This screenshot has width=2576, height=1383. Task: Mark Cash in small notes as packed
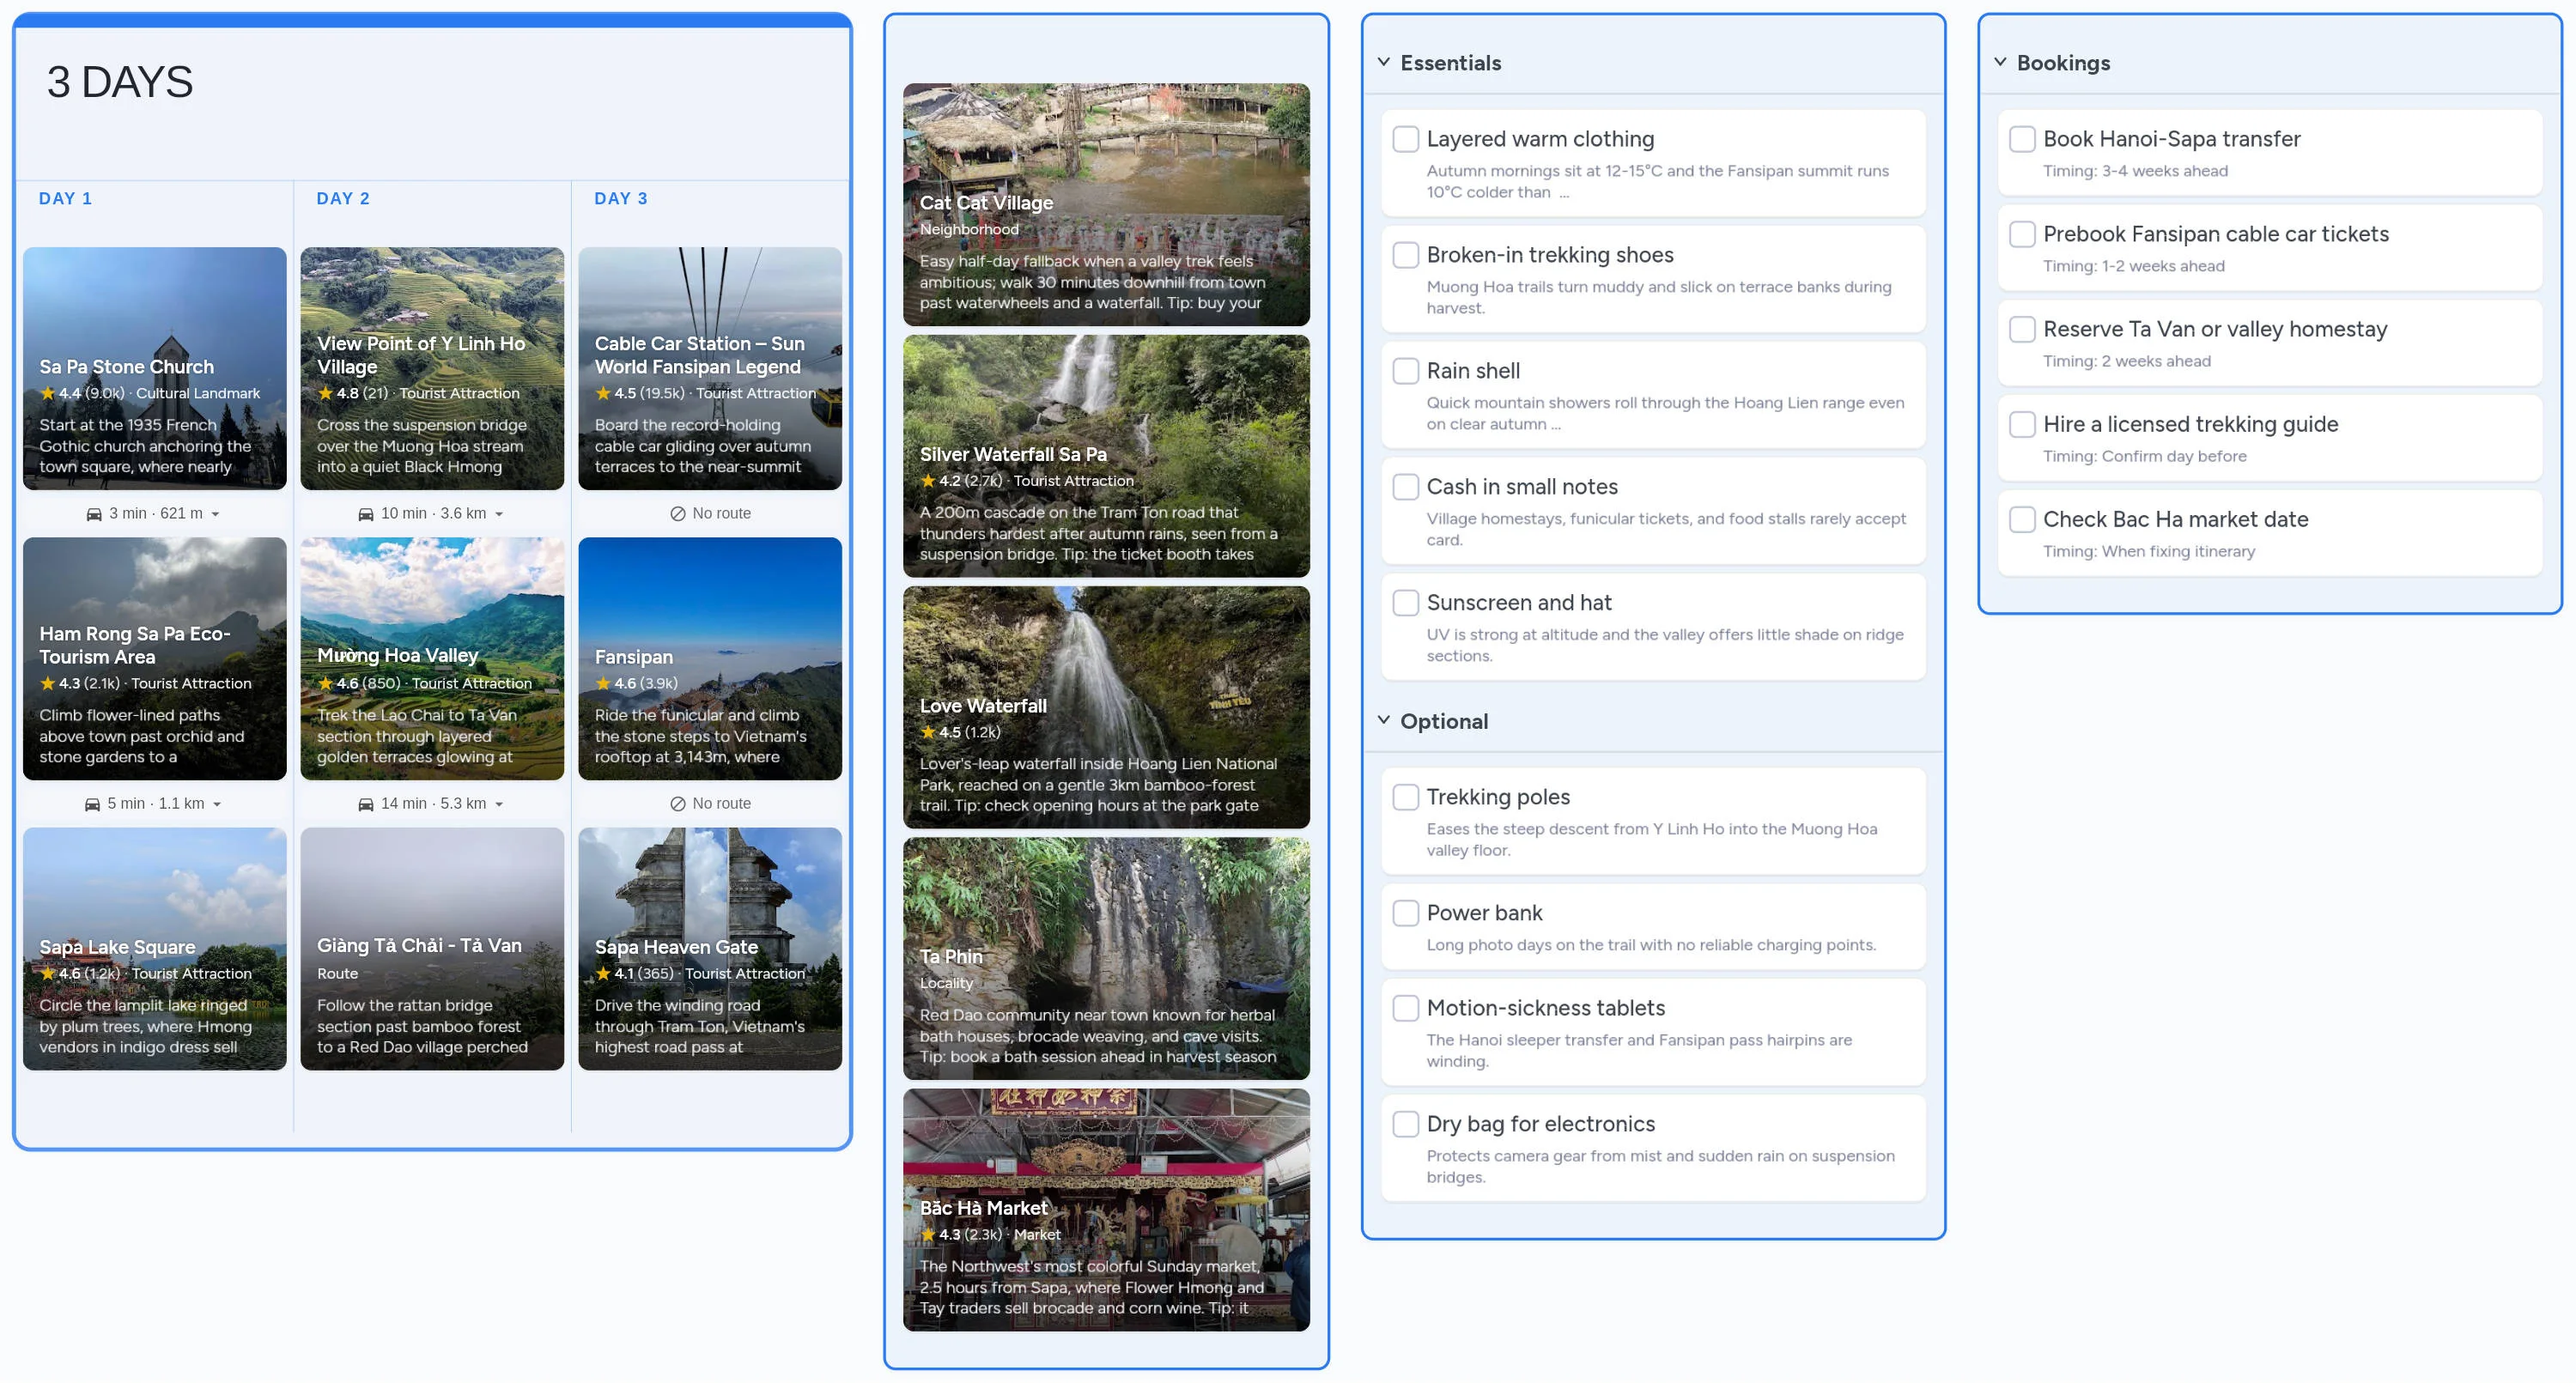click(x=1406, y=487)
